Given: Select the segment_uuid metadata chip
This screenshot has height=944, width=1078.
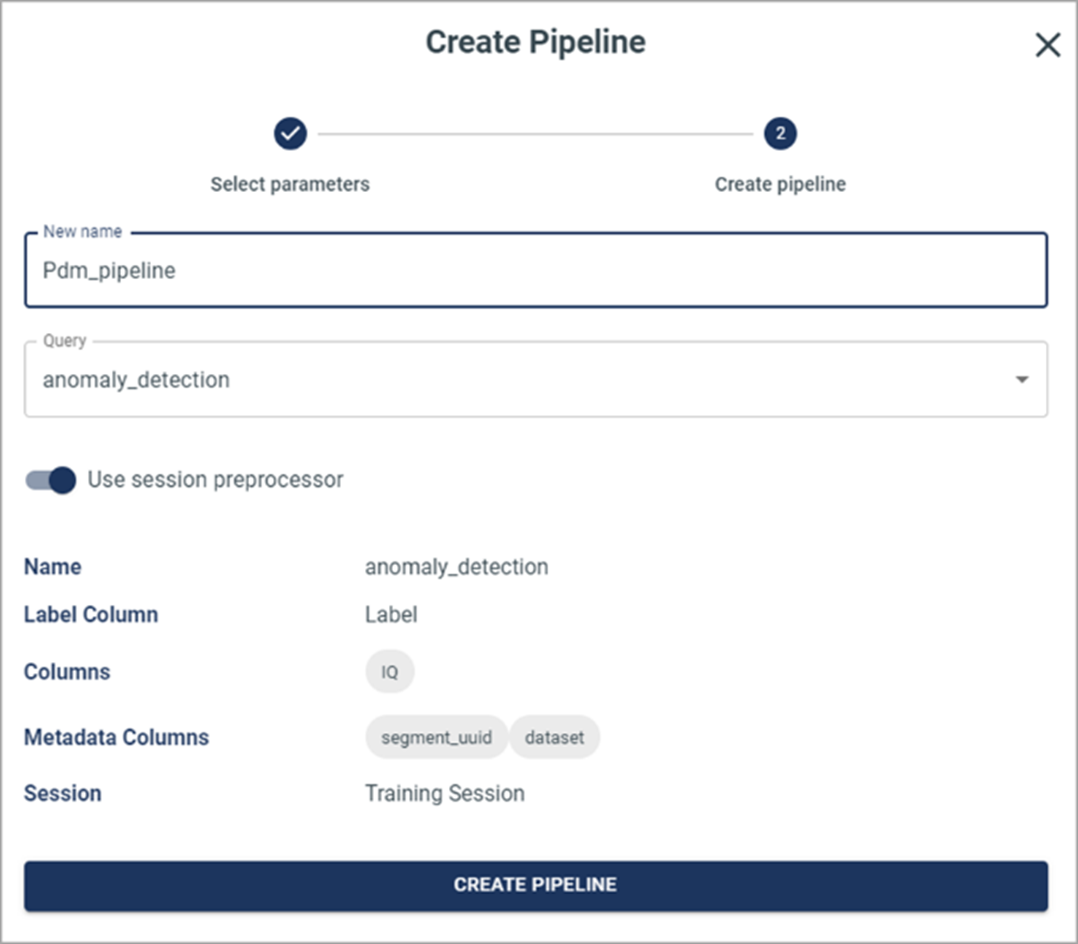Looking at the screenshot, I should [436, 738].
